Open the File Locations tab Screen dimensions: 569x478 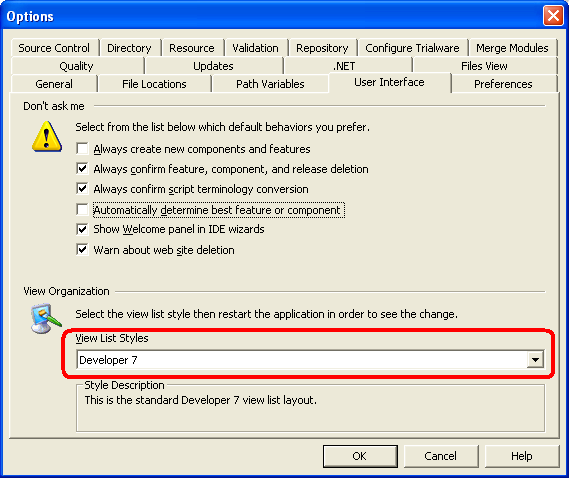(x=154, y=84)
